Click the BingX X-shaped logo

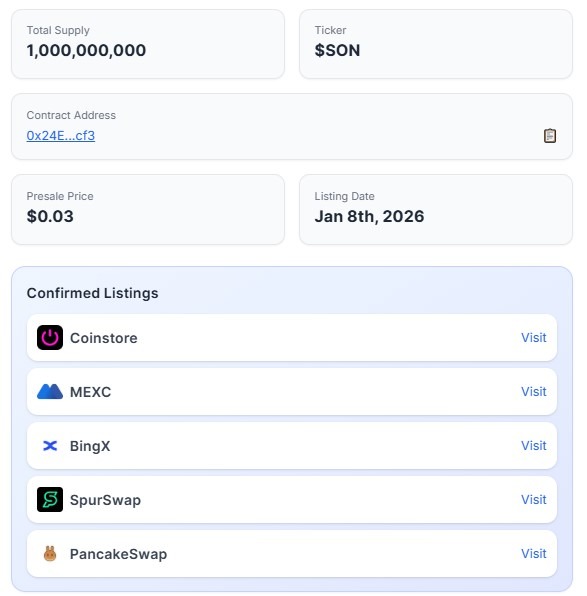50,445
